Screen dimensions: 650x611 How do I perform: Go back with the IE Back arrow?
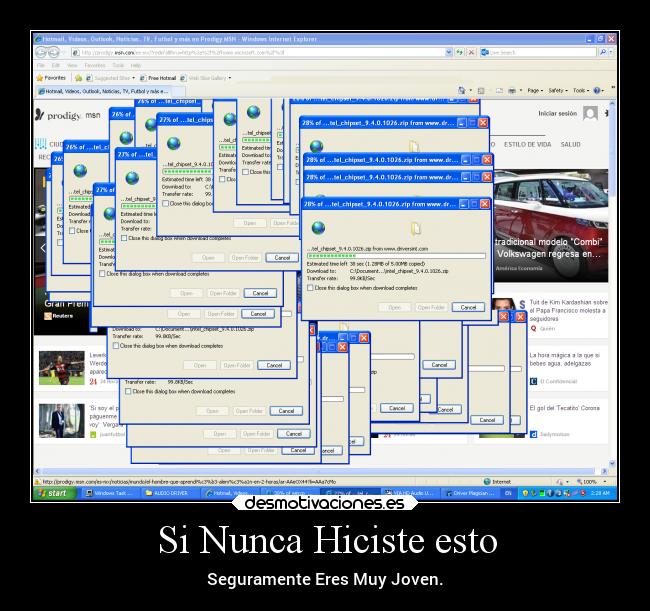[41, 52]
